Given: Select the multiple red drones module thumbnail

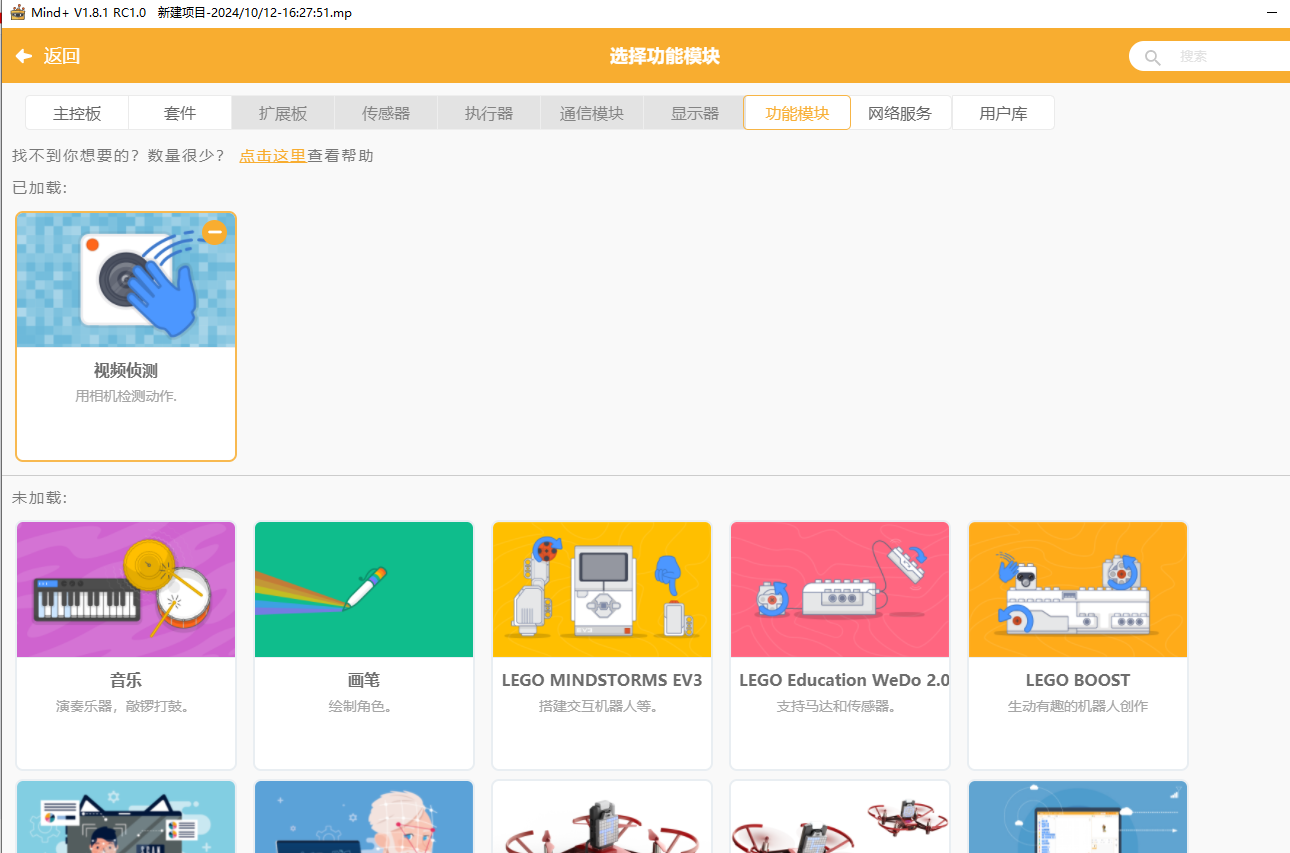Looking at the screenshot, I should [x=840, y=817].
